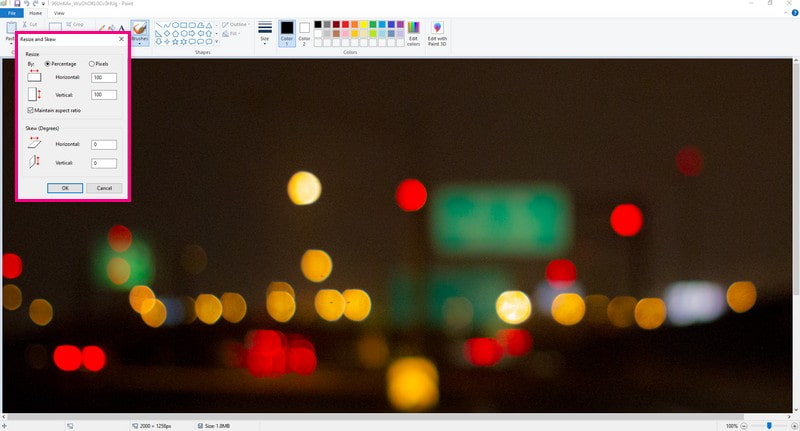Image resolution: width=800 pixels, height=431 pixels.
Task: Select the Brushes tool icon
Action: [x=139, y=32]
